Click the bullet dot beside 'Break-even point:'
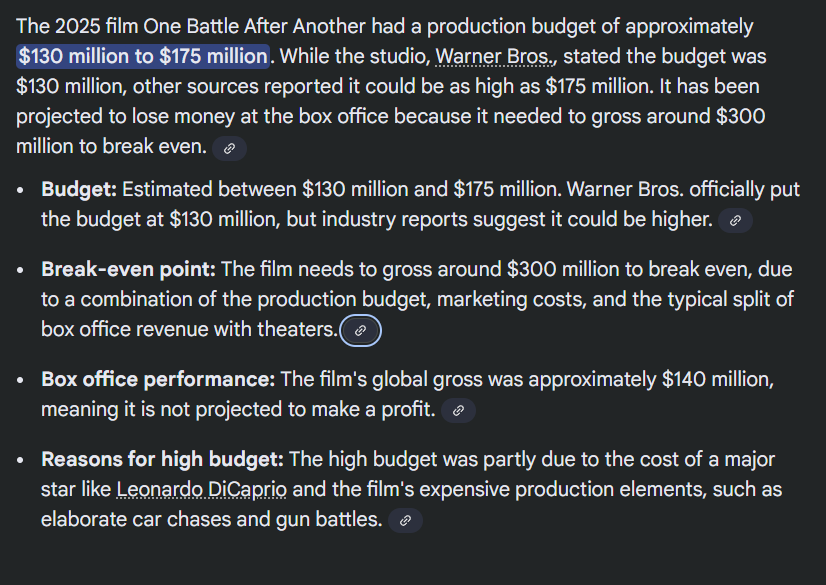826x585 pixels. pos(21,270)
